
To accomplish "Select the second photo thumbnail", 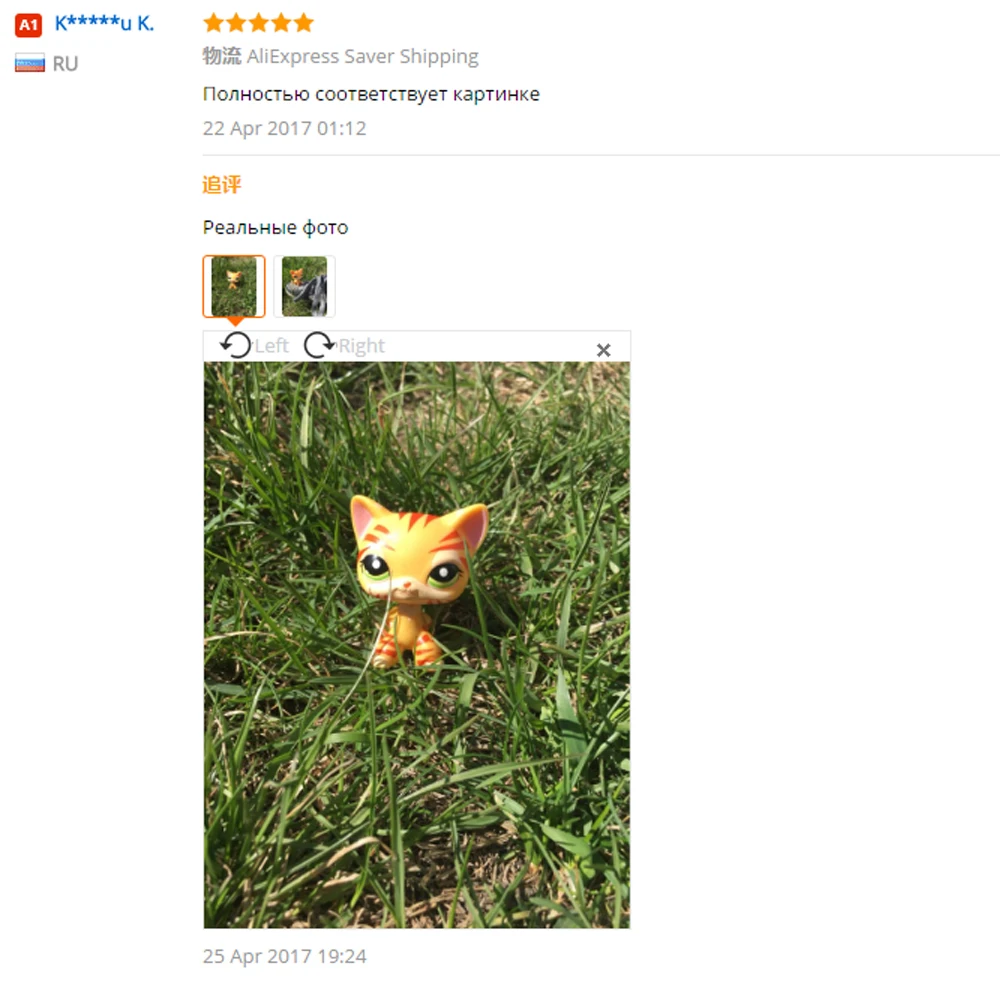I will 304,286.
